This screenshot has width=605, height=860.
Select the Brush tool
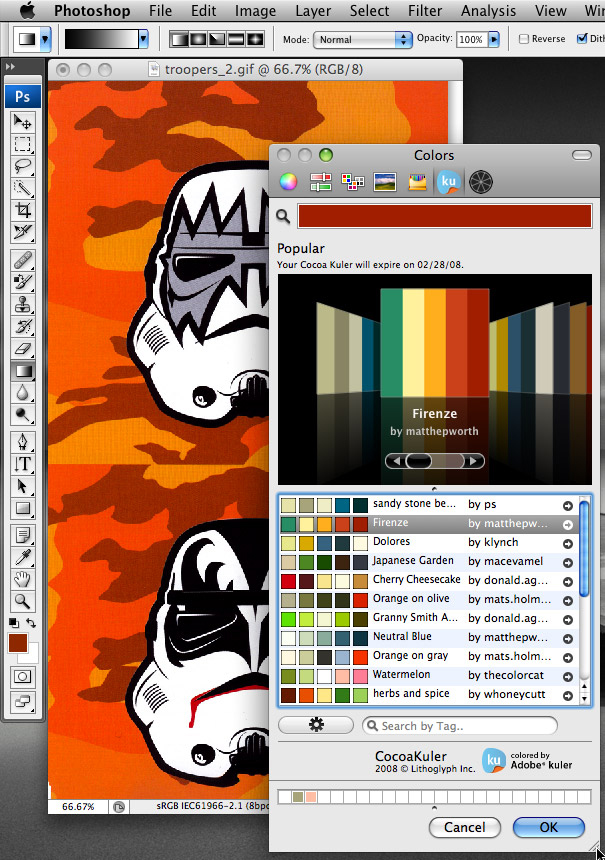pyautogui.click(x=22, y=282)
